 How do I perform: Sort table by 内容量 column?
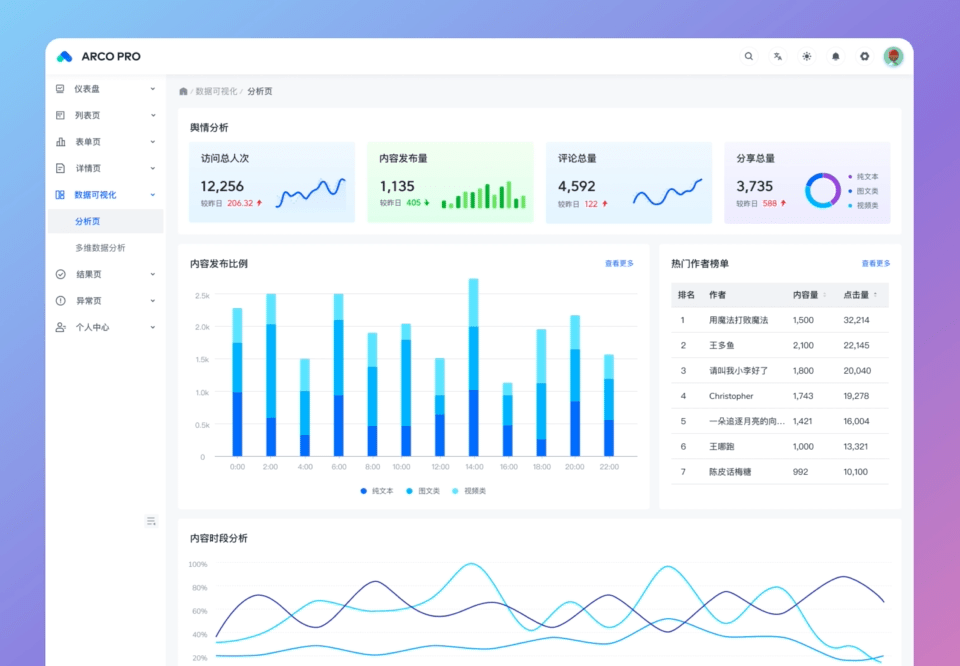tap(809, 295)
